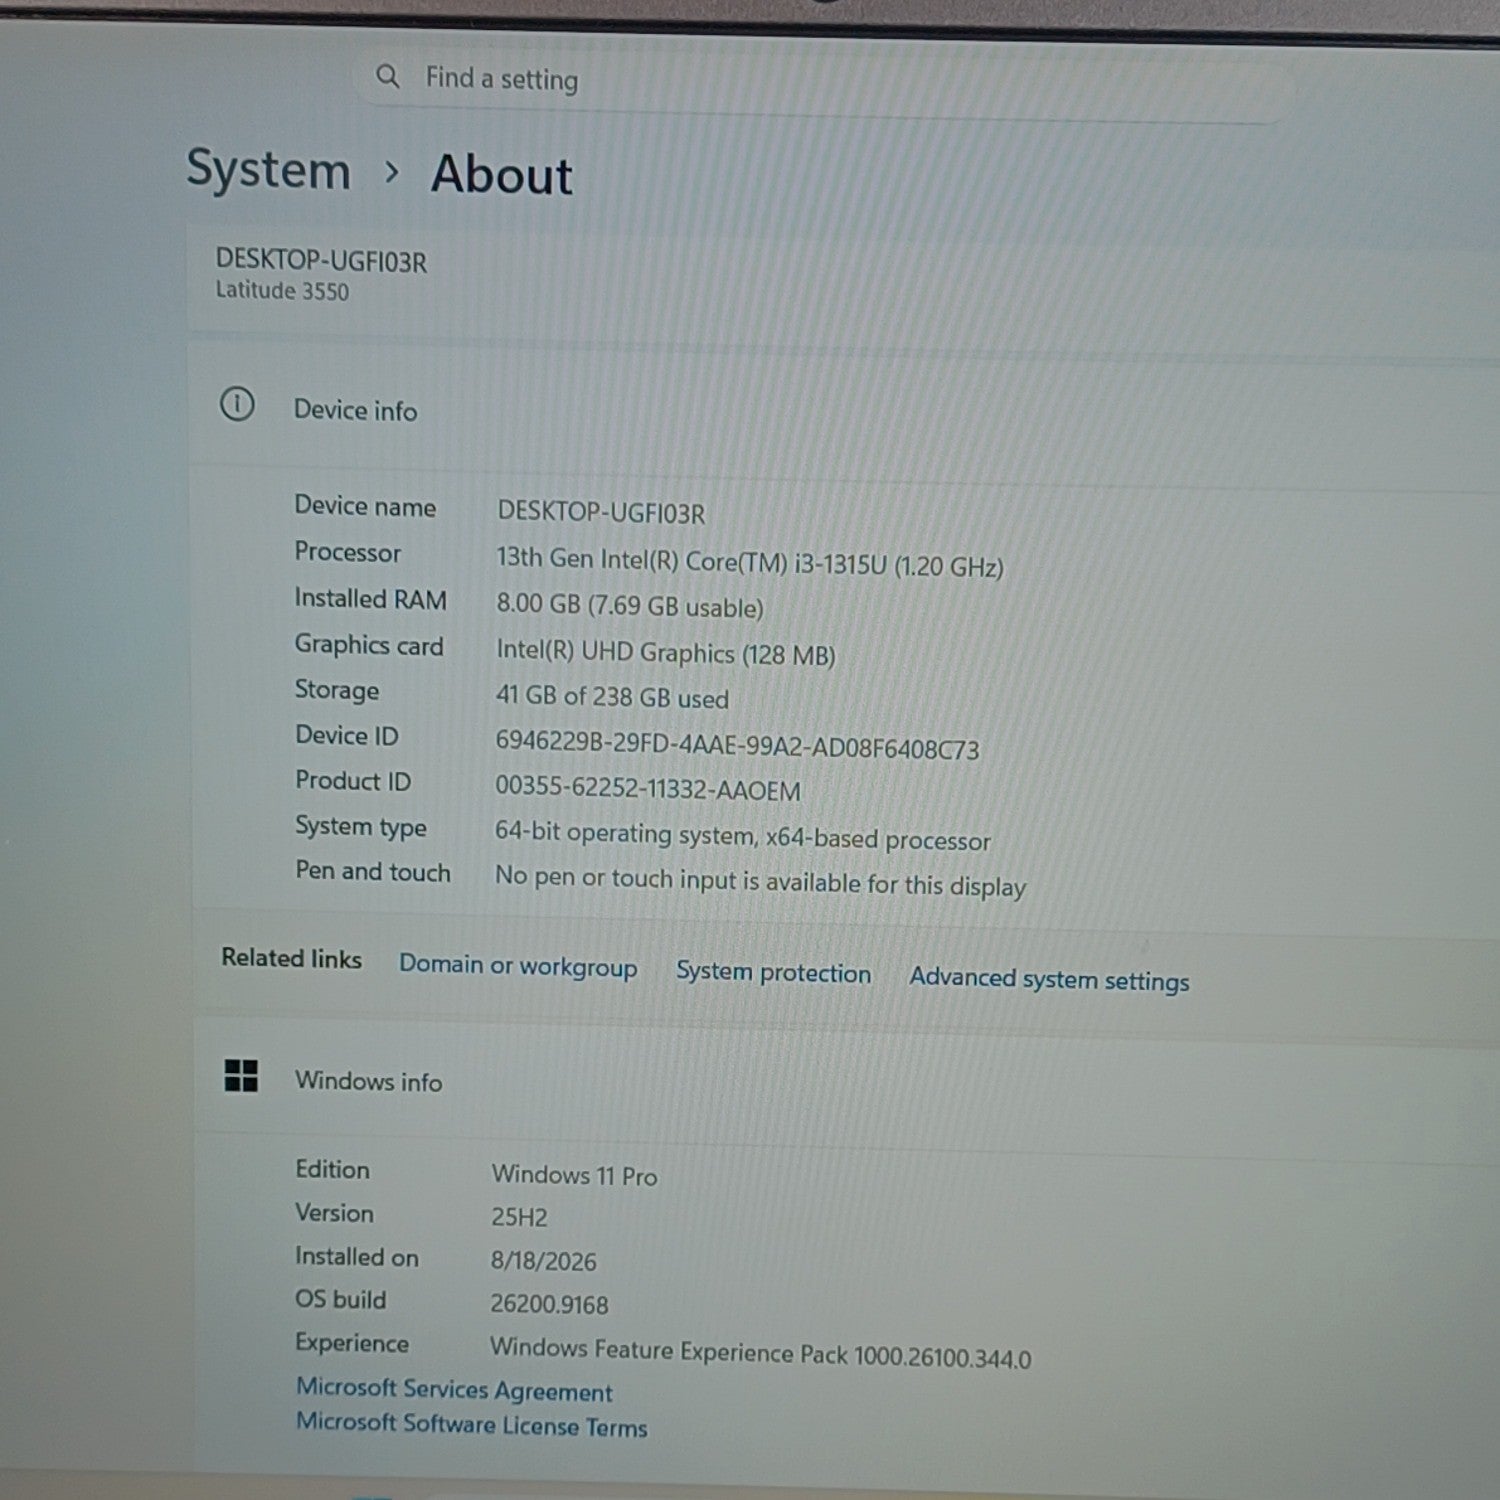Select Windows Feature Experience Pack value

tap(760, 1352)
